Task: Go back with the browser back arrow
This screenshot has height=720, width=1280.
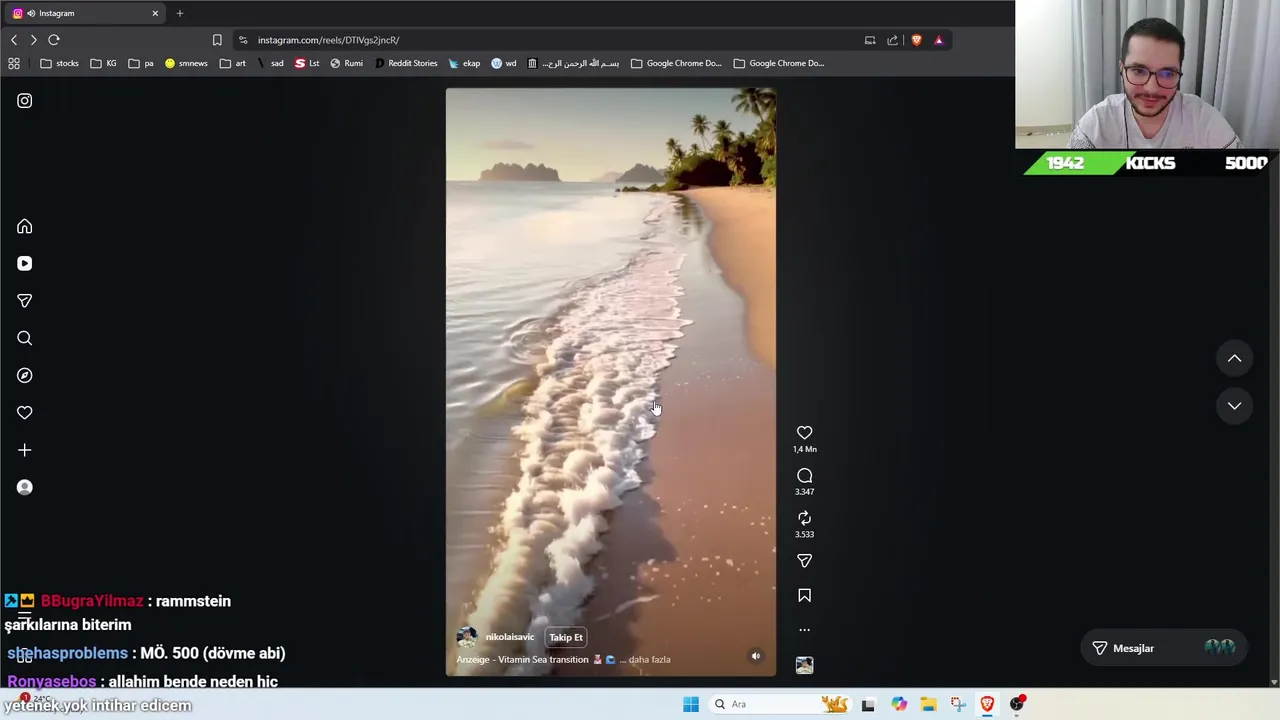Action: click(x=14, y=40)
